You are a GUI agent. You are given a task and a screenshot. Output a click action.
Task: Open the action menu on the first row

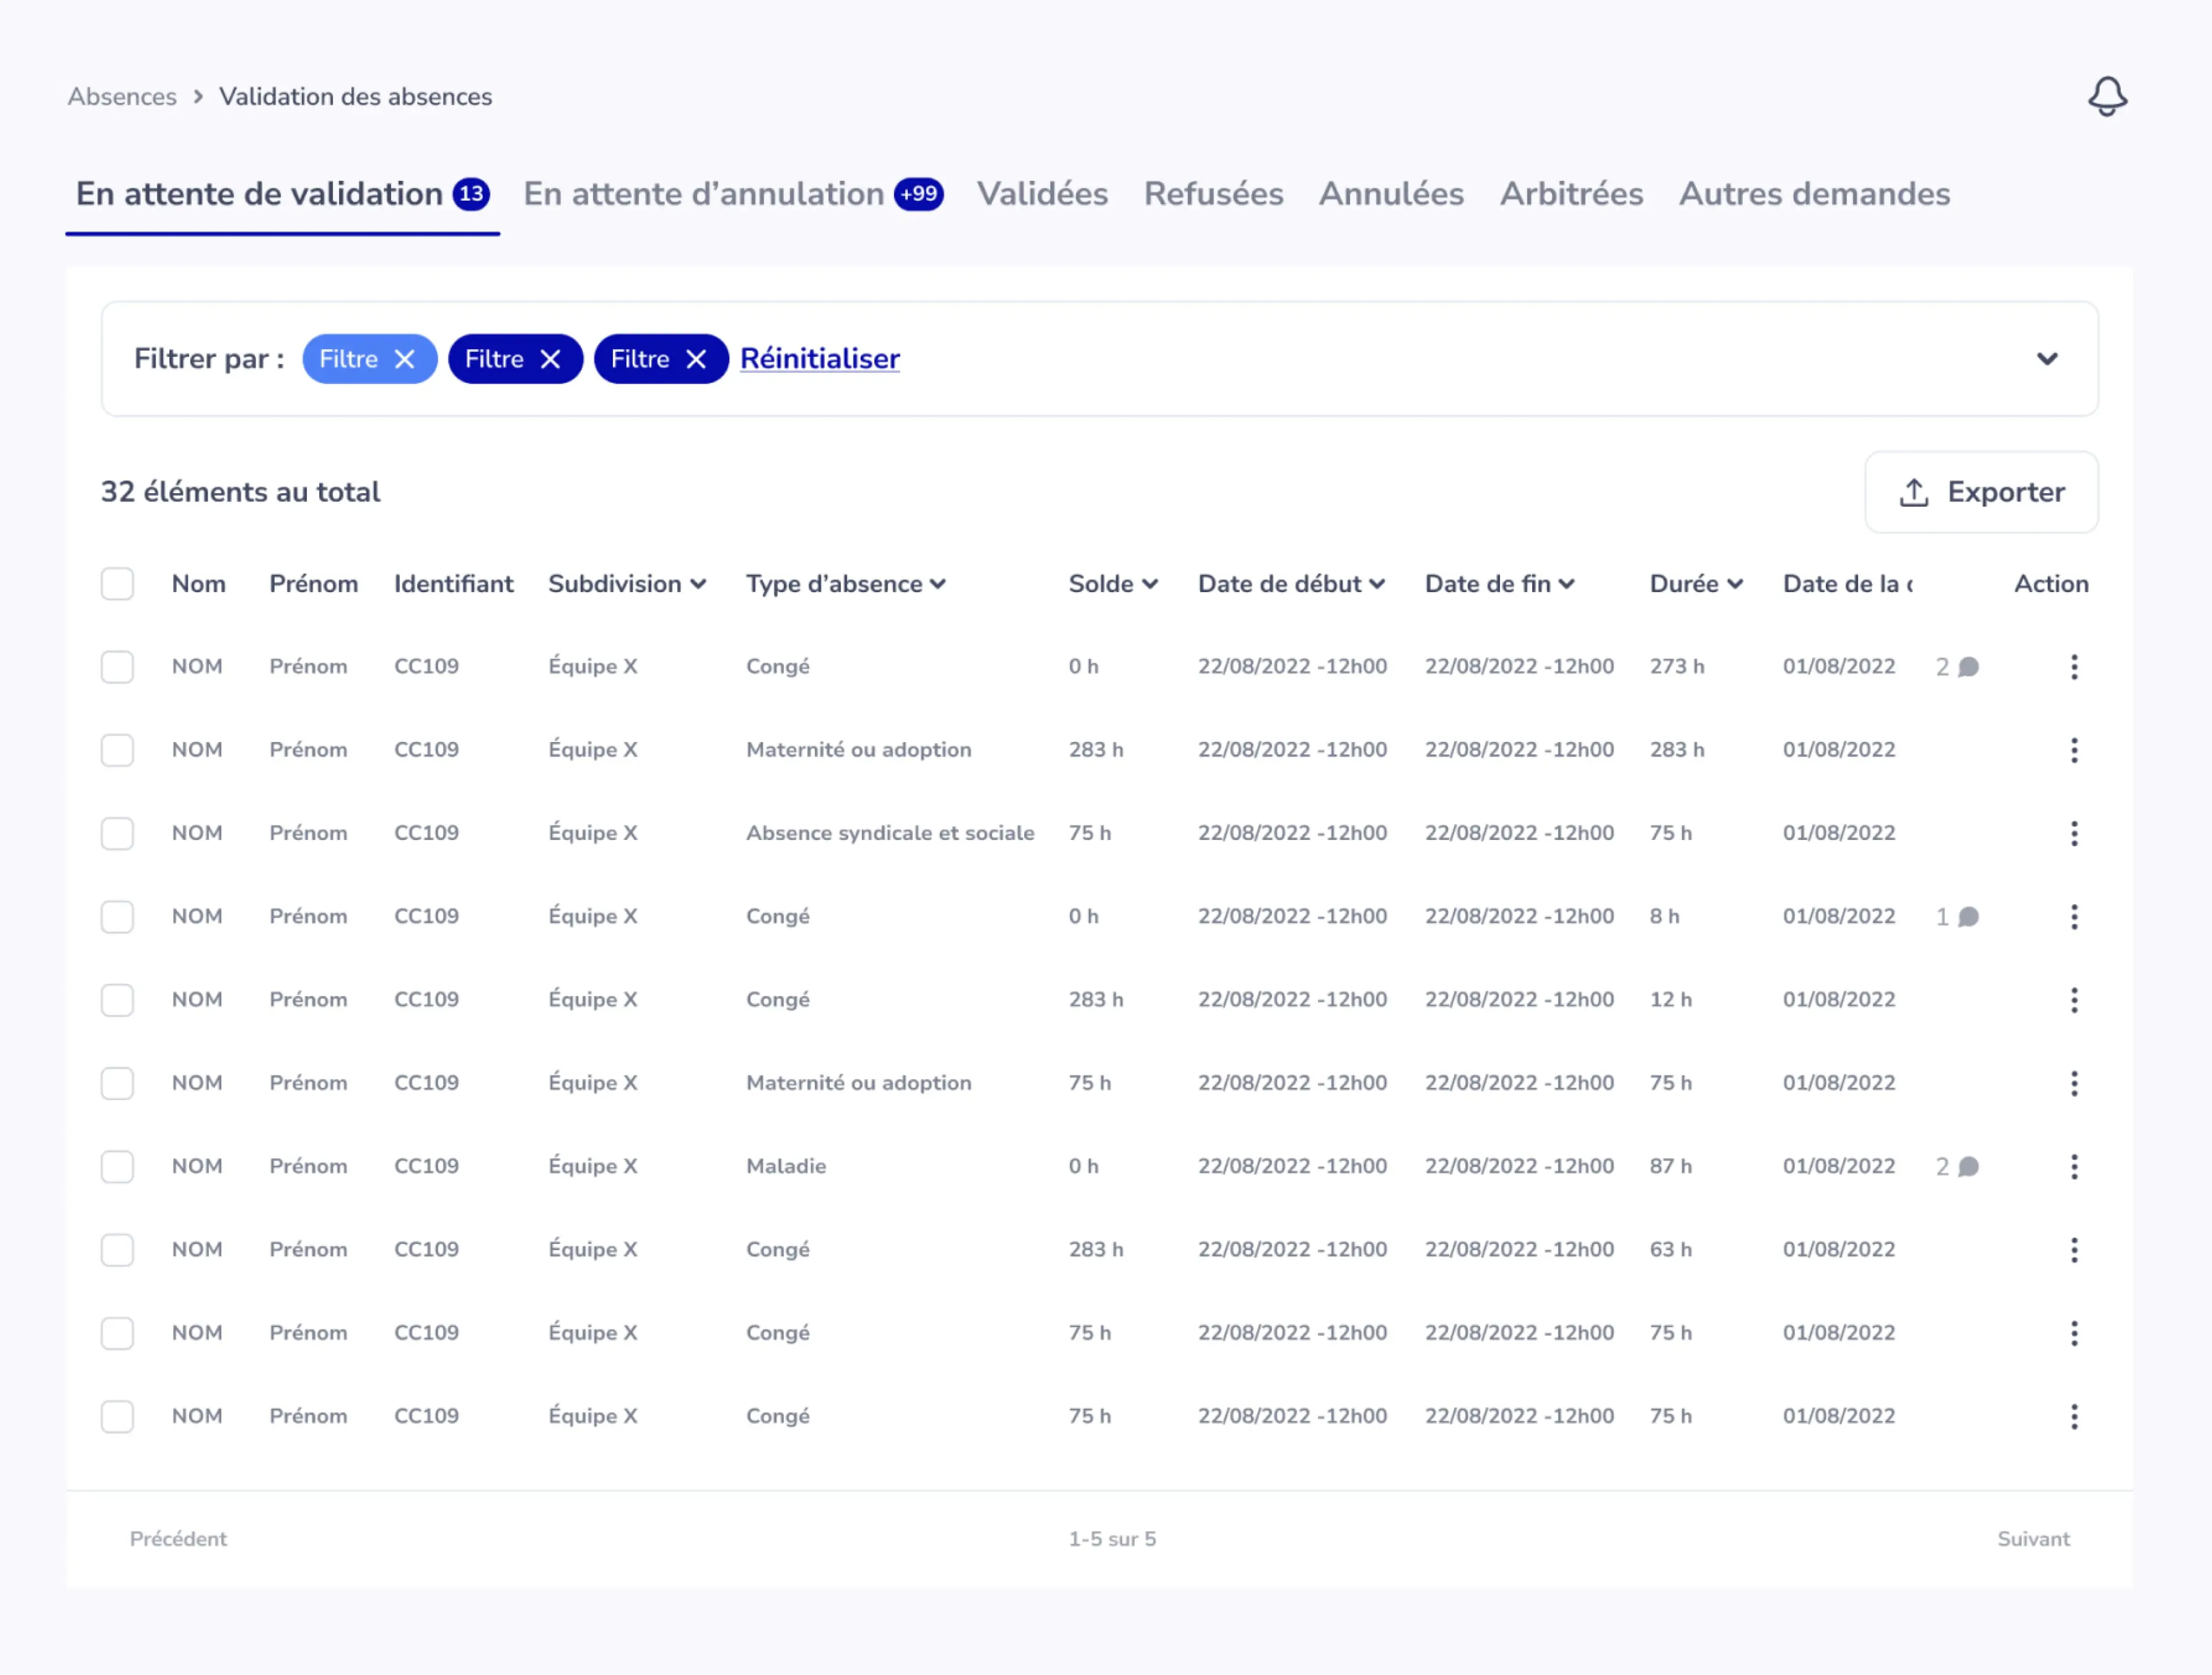pos(2074,666)
